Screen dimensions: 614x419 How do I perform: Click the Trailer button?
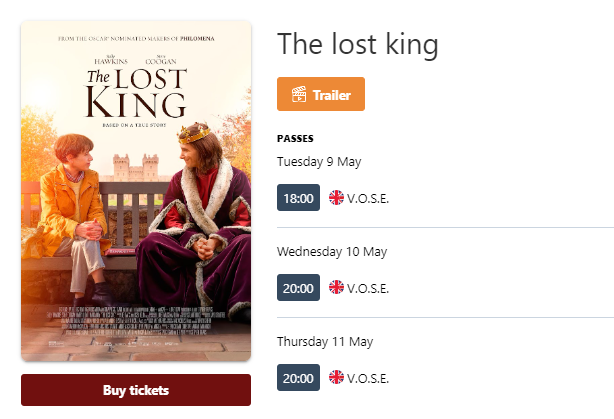pos(321,94)
